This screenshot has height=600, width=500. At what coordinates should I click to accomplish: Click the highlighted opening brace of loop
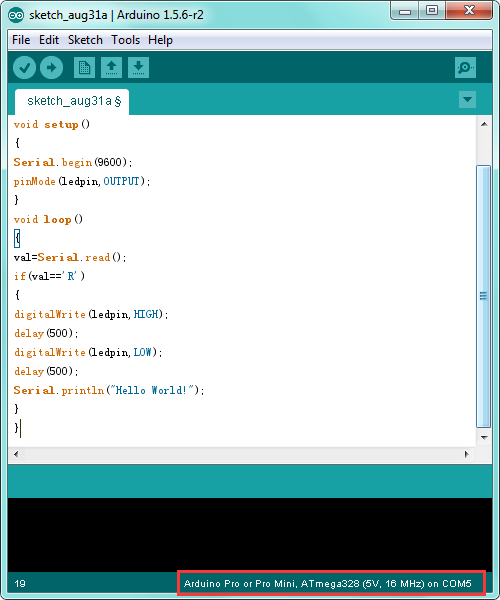click(17, 238)
